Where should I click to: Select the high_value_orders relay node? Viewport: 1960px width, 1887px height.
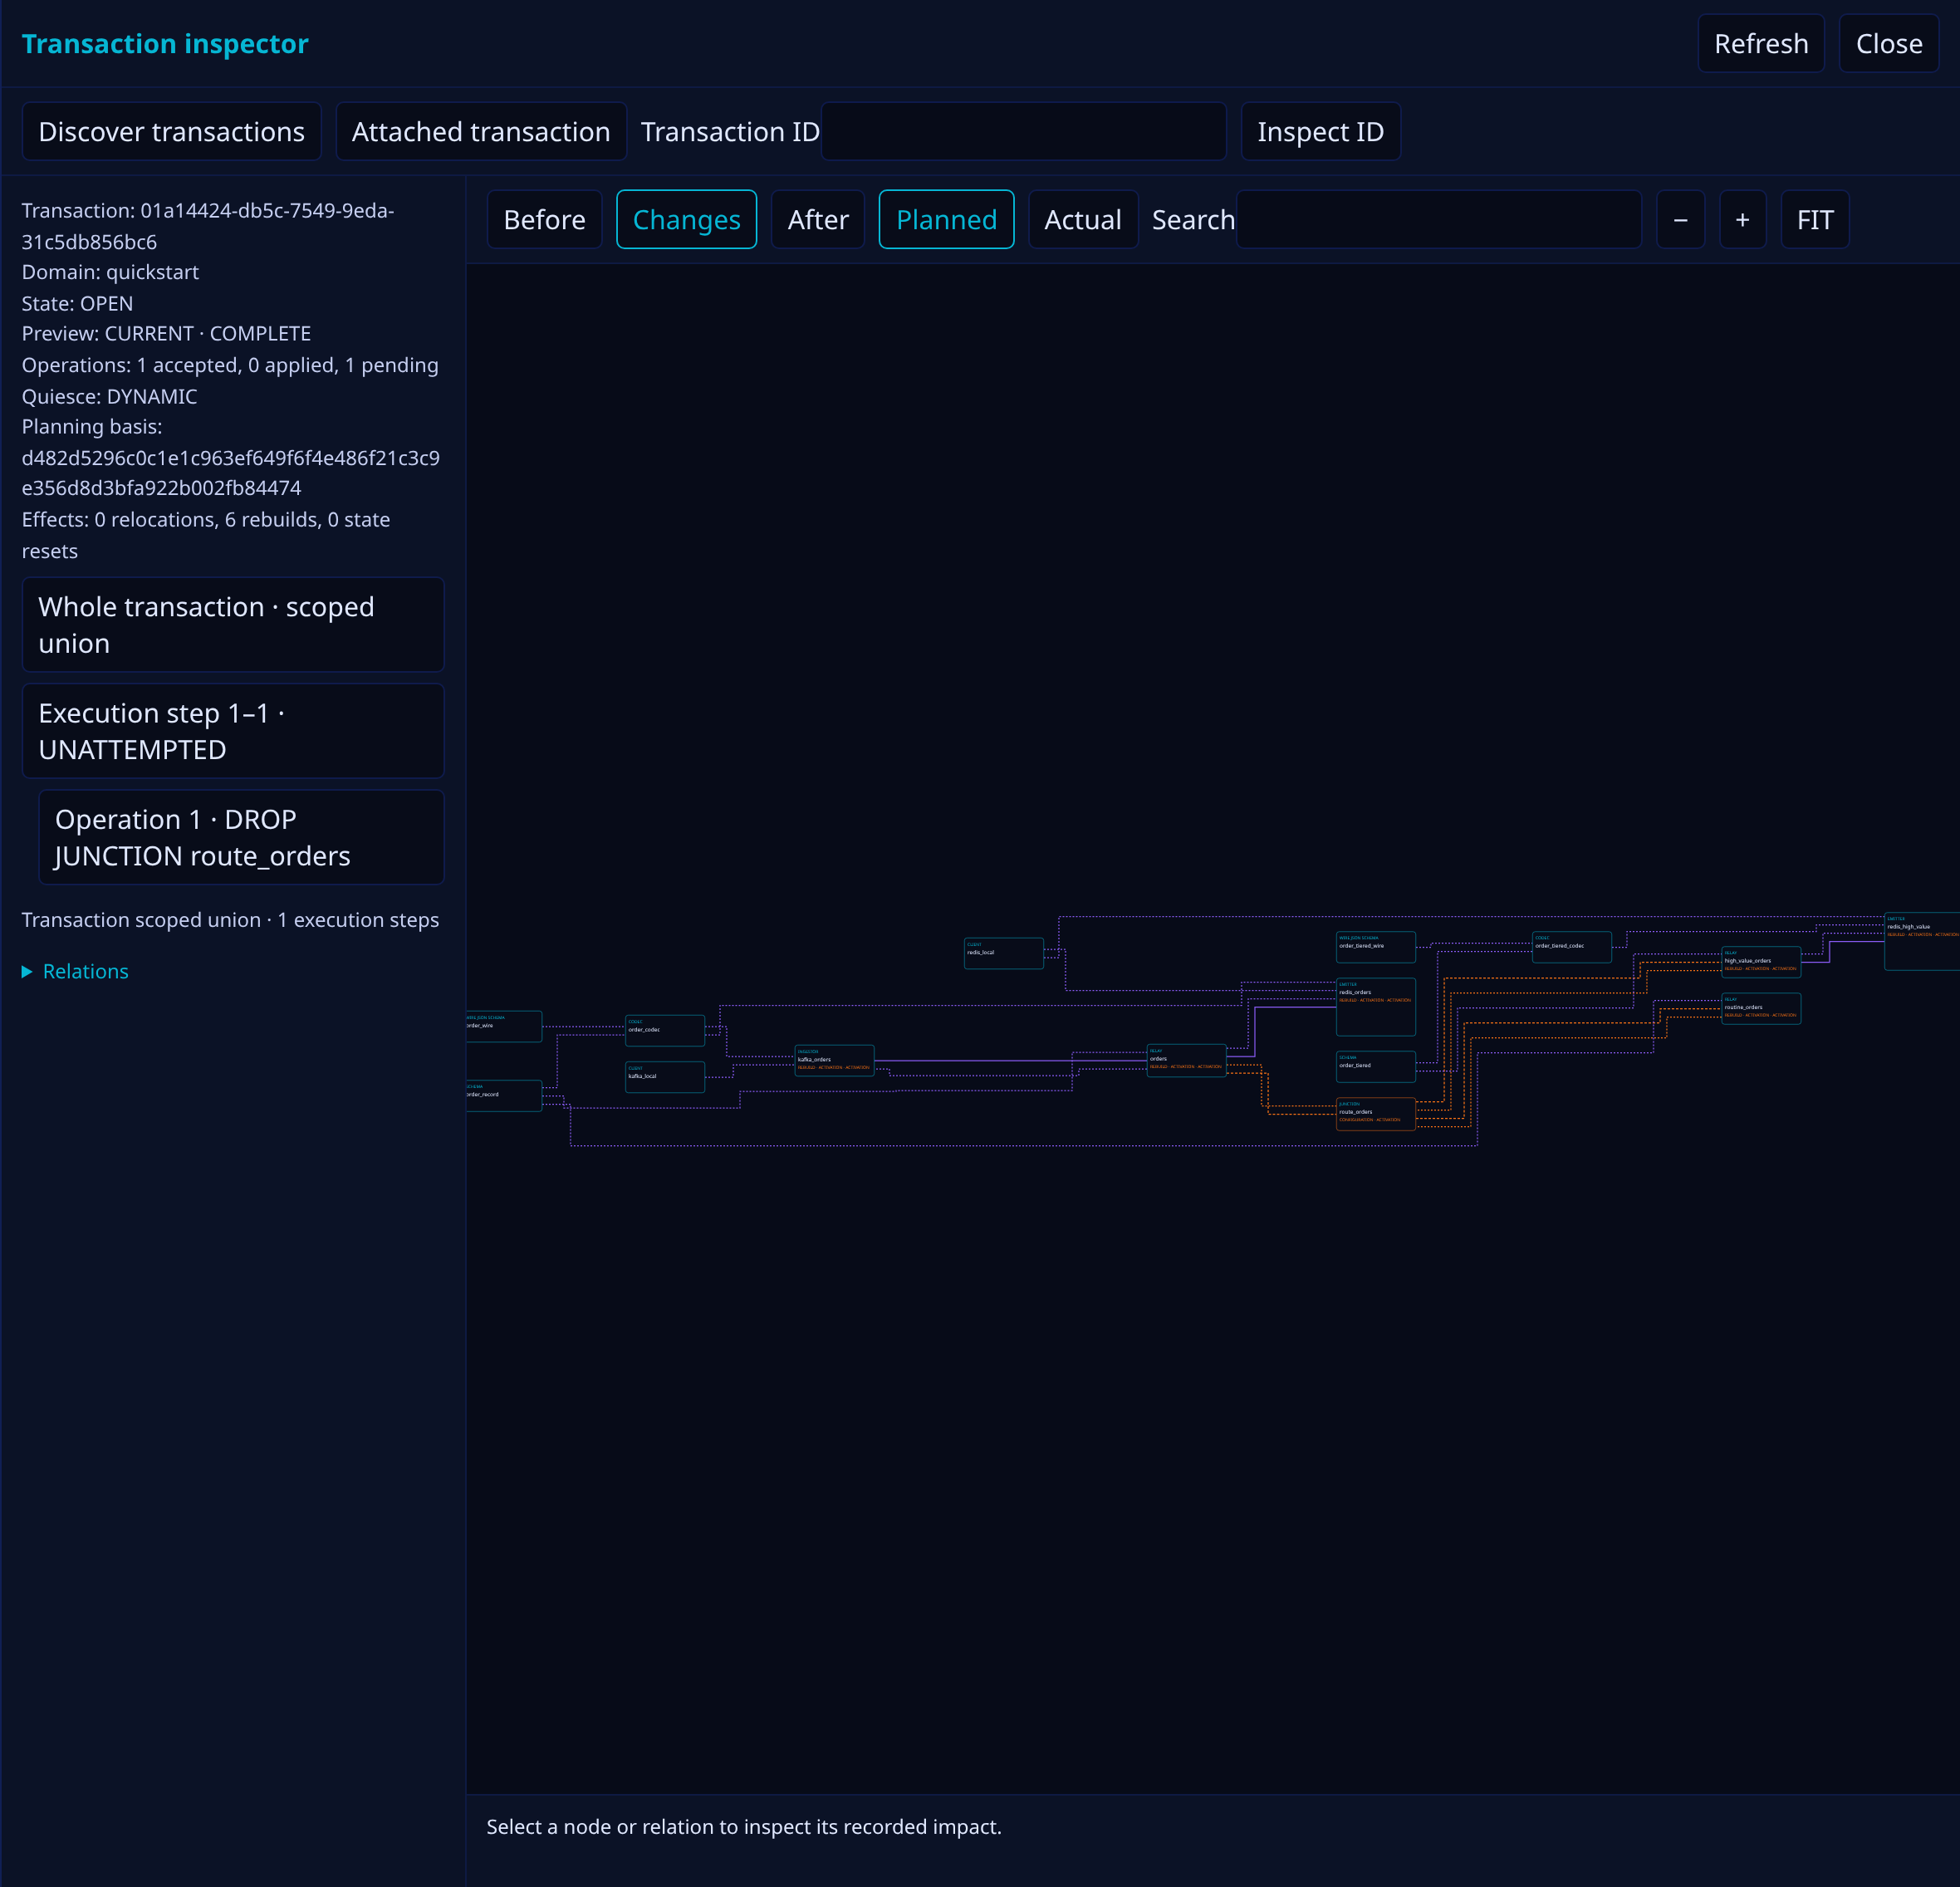pyautogui.click(x=1760, y=962)
